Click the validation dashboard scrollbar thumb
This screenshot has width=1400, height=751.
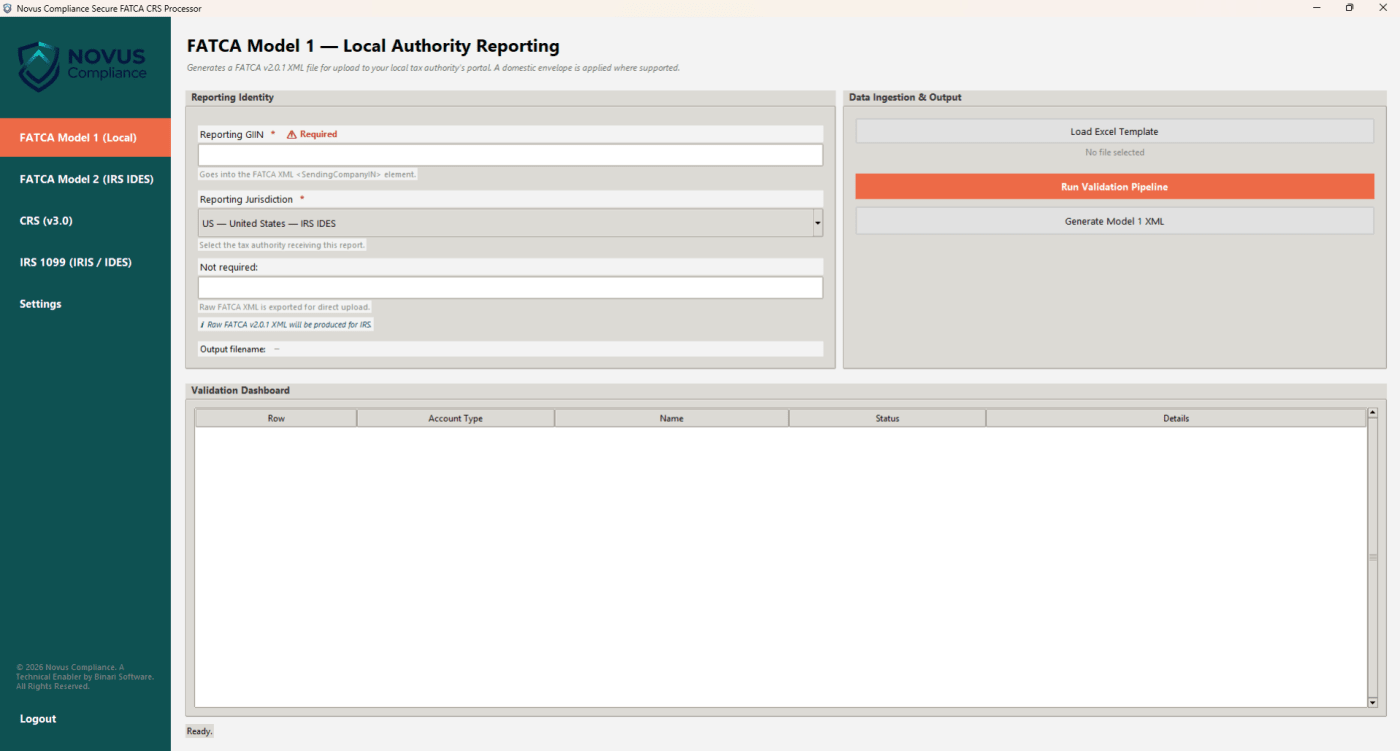click(1373, 557)
